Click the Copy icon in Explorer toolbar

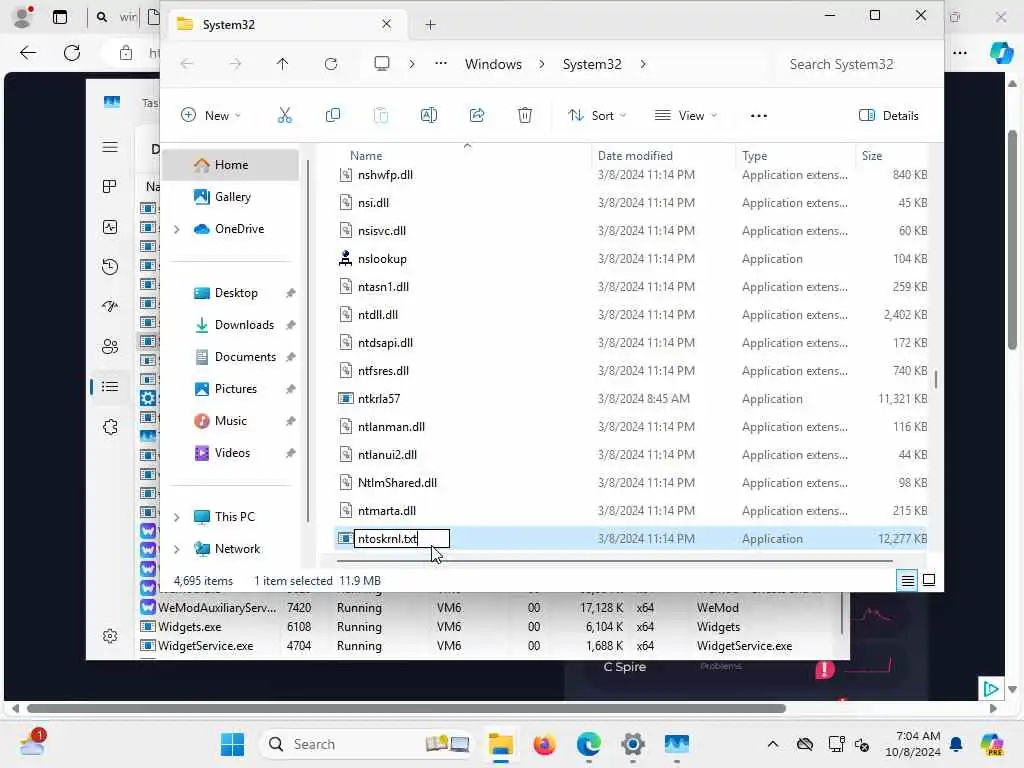[332, 116]
